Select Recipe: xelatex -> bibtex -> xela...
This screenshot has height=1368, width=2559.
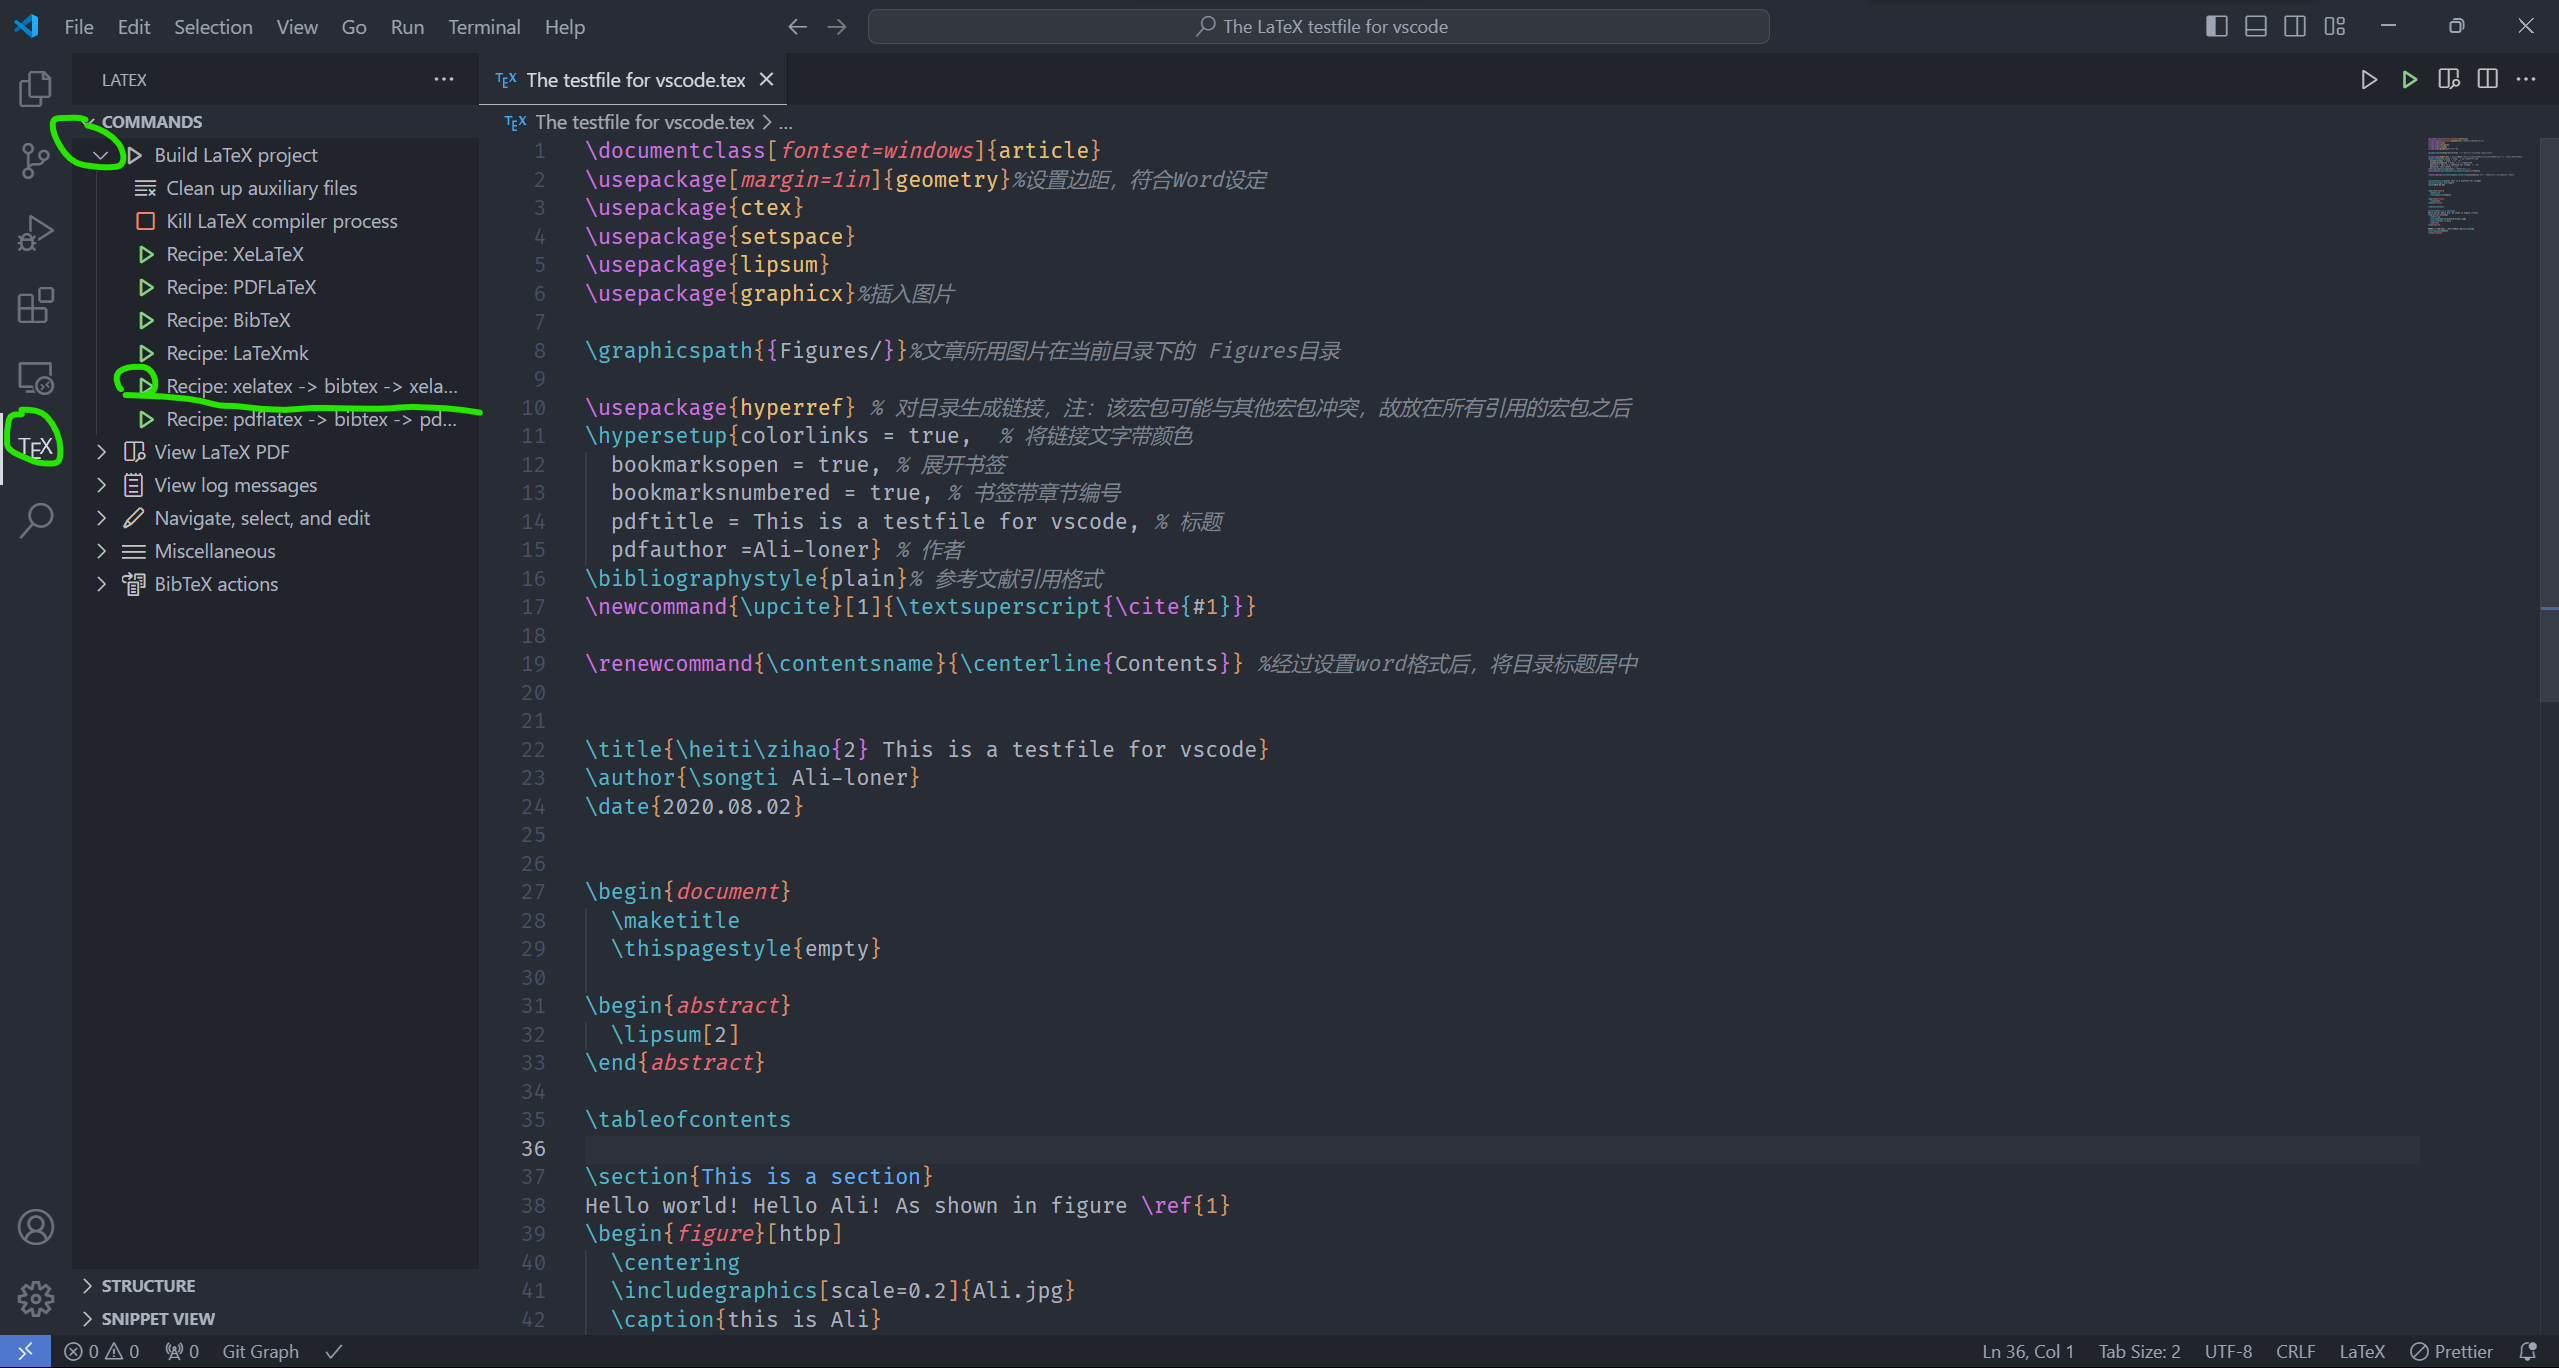(x=310, y=386)
